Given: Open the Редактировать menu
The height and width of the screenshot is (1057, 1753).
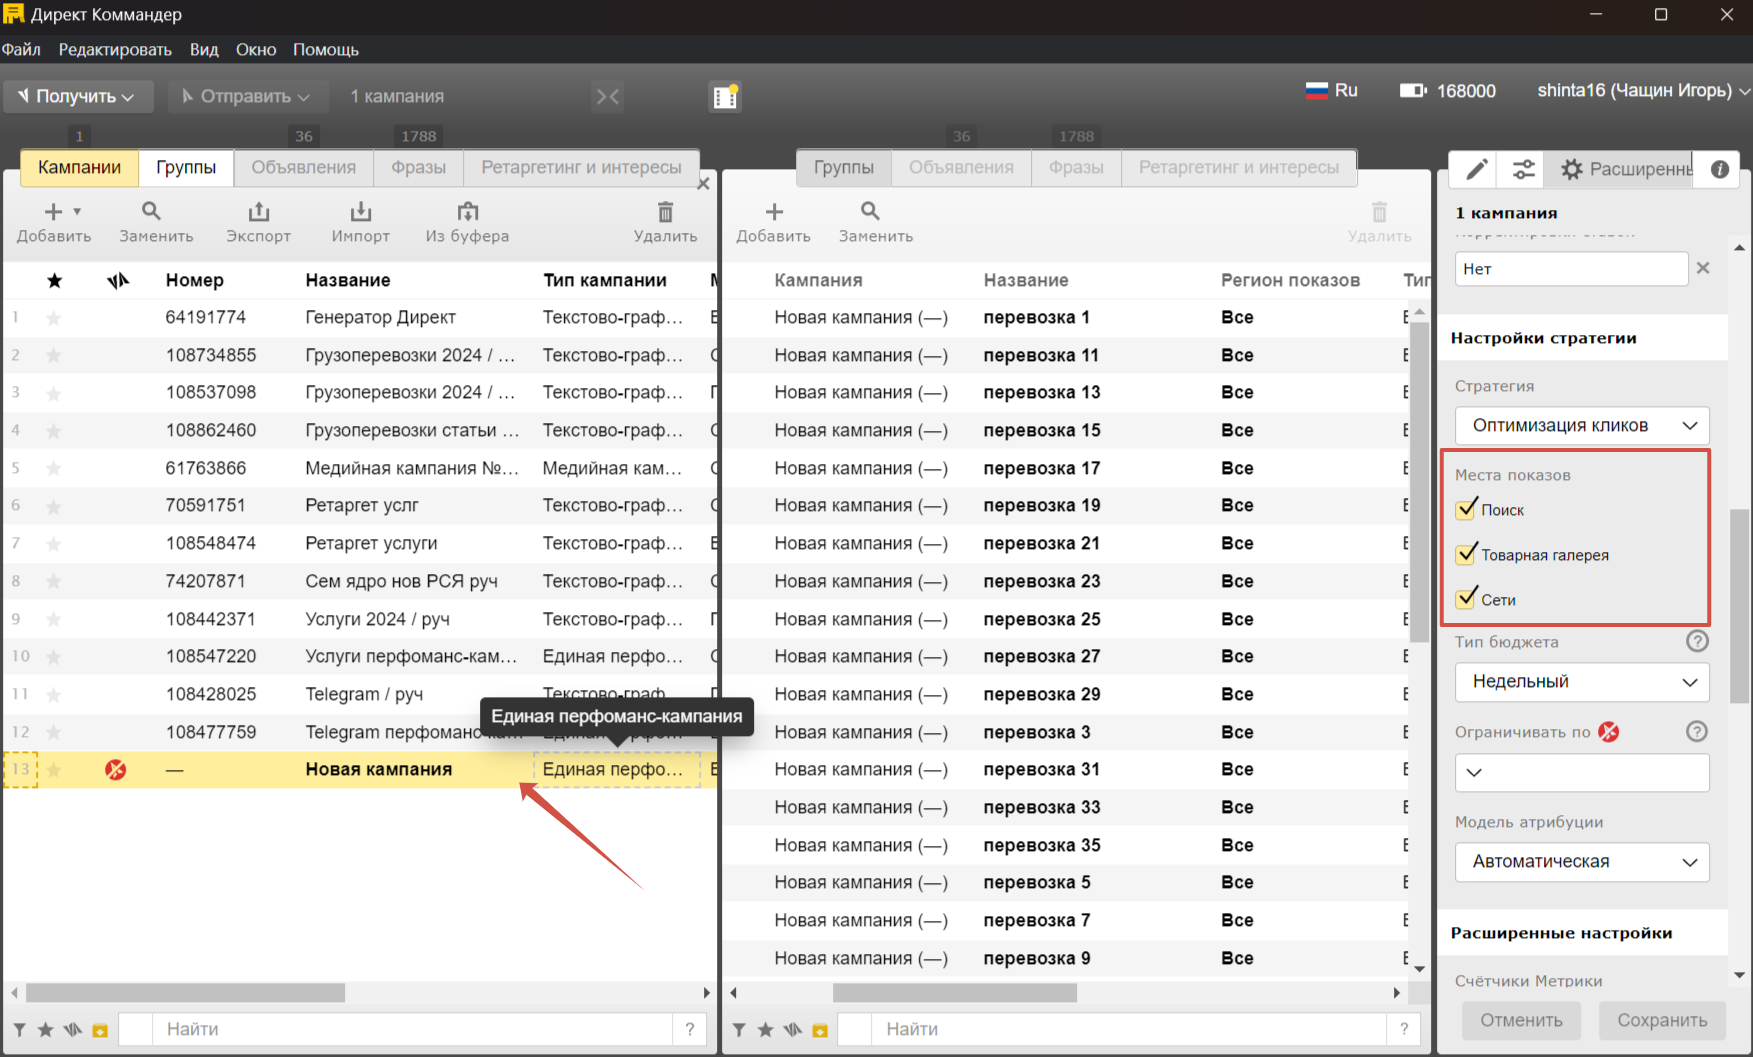Looking at the screenshot, I should [x=115, y=49].
